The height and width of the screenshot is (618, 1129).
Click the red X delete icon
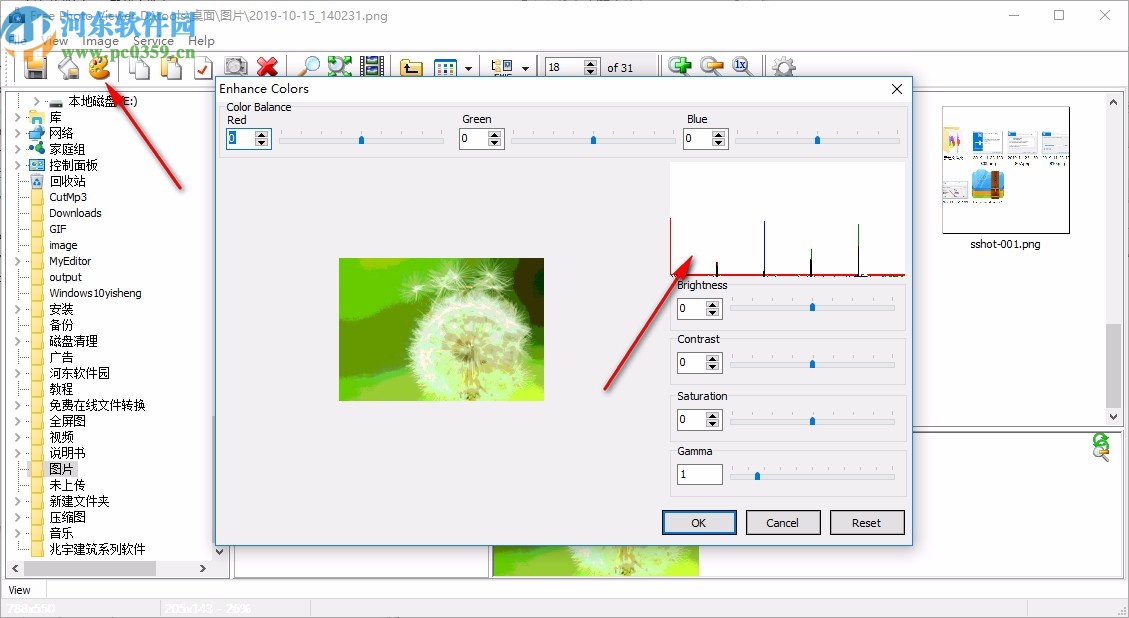[x=267, y=67]
